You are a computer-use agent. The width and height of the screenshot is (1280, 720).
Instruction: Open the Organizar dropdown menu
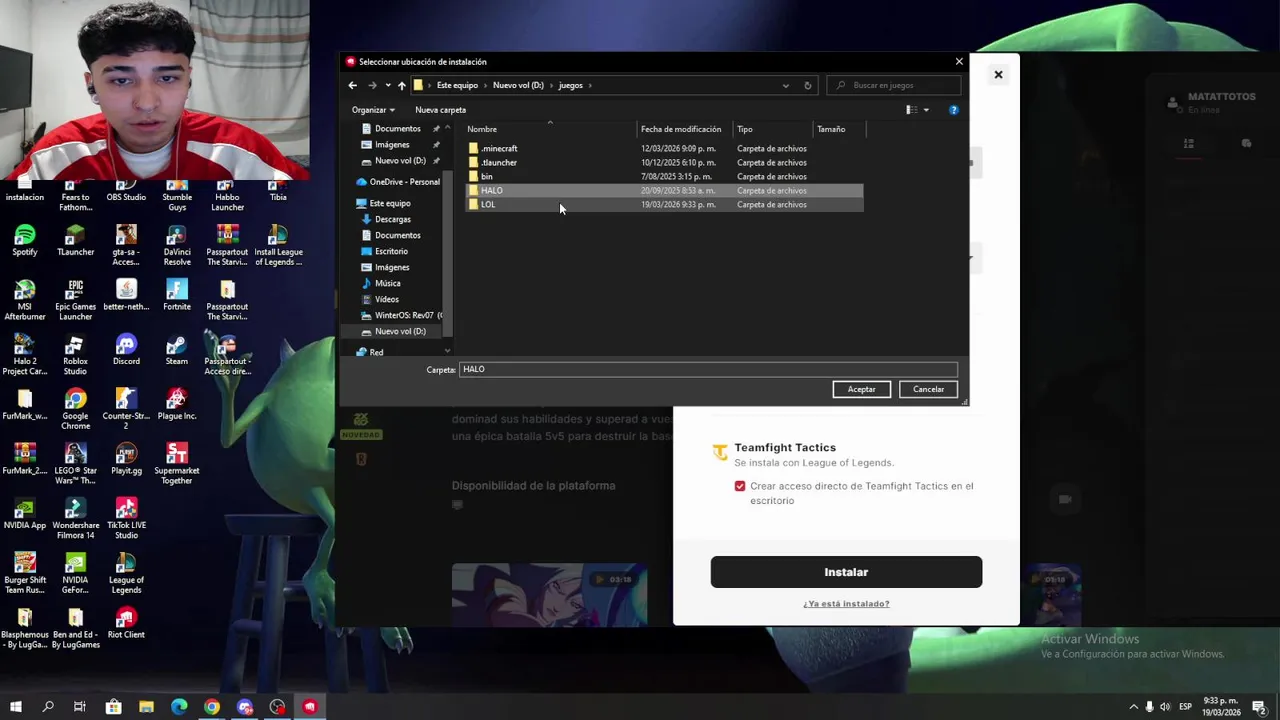(373, 110)
